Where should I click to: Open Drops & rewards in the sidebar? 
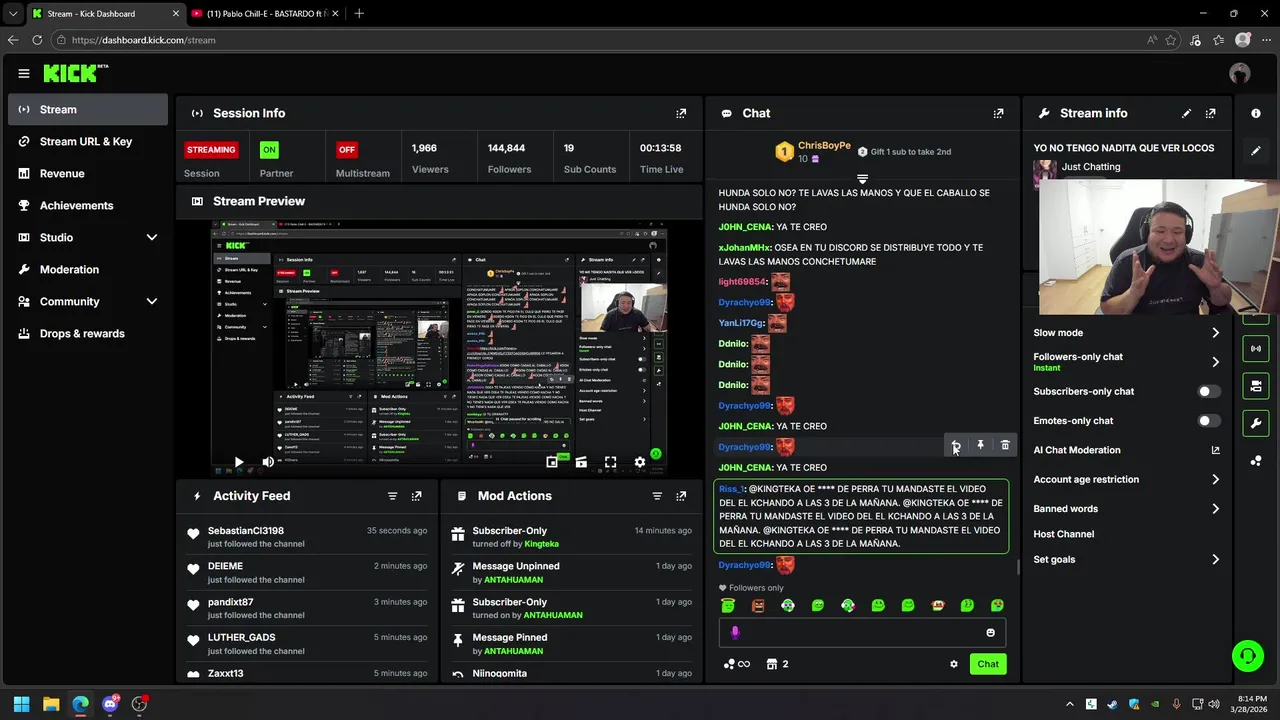(88, 334)
